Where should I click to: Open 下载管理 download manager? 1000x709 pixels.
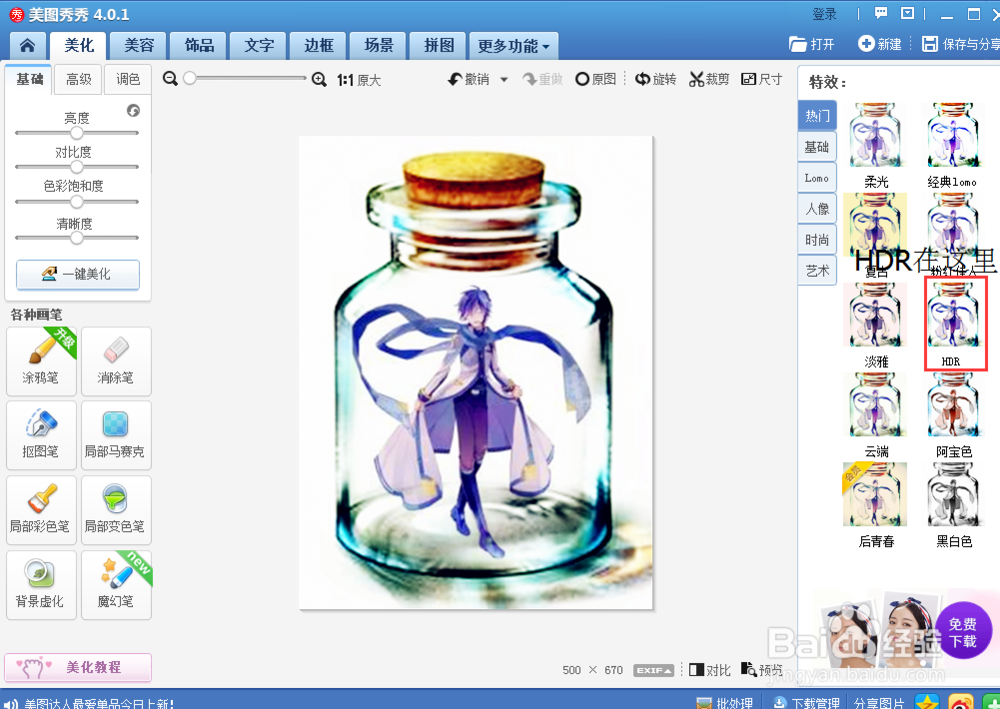[x=807, y=702]
